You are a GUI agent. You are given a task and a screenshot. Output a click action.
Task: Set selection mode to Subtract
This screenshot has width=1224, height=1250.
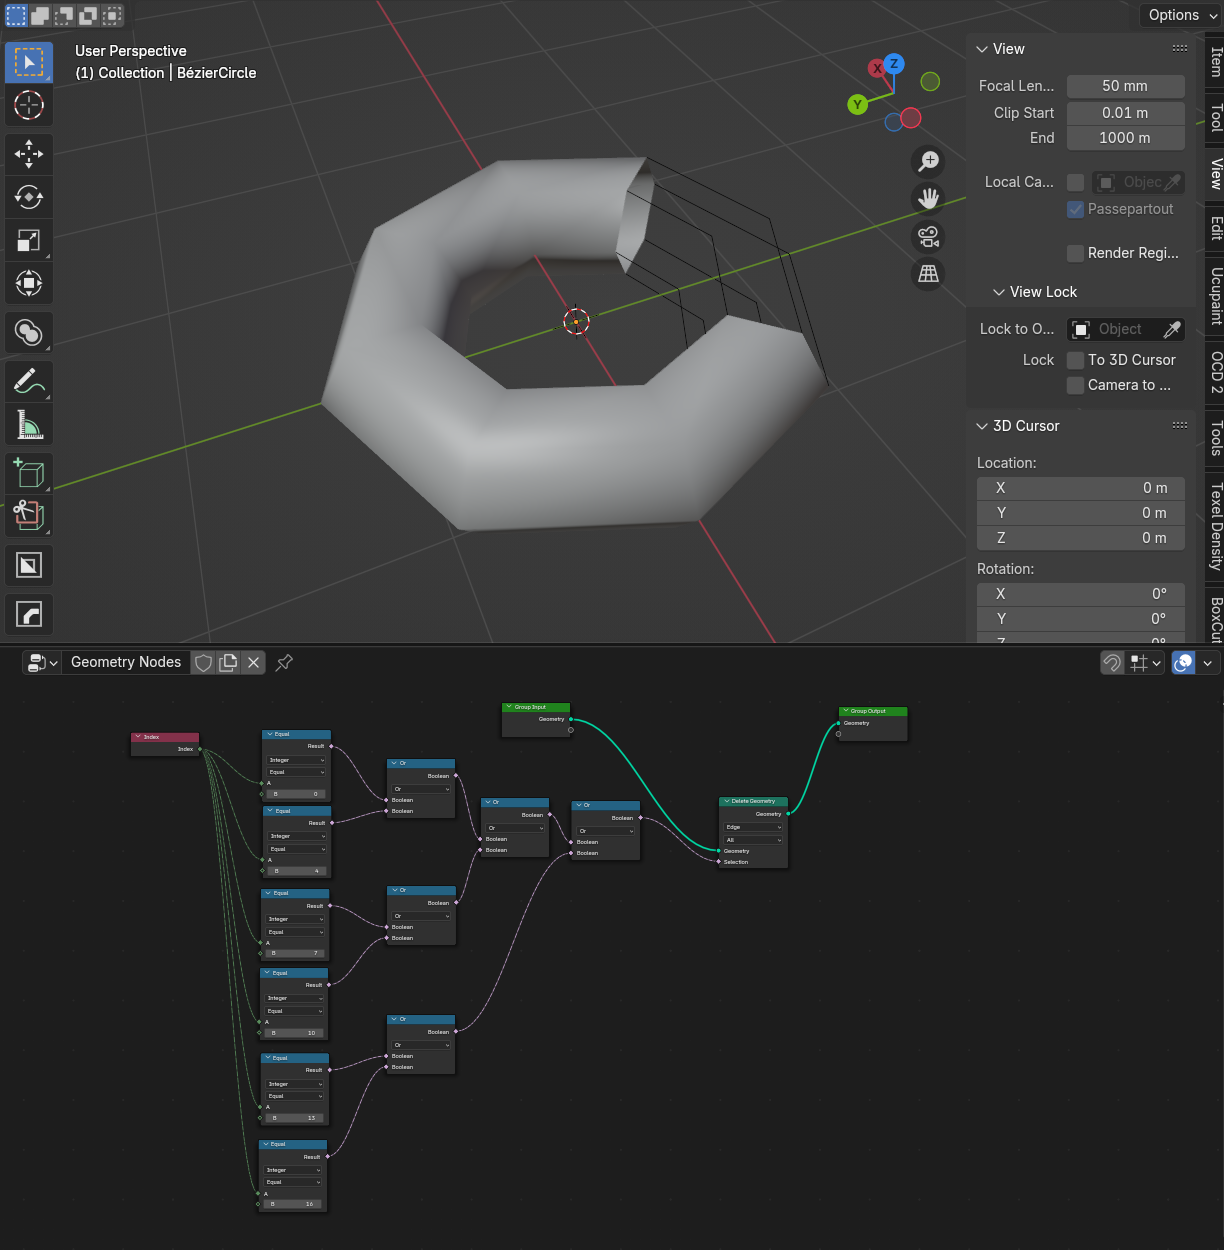click(x=65, y=15)
